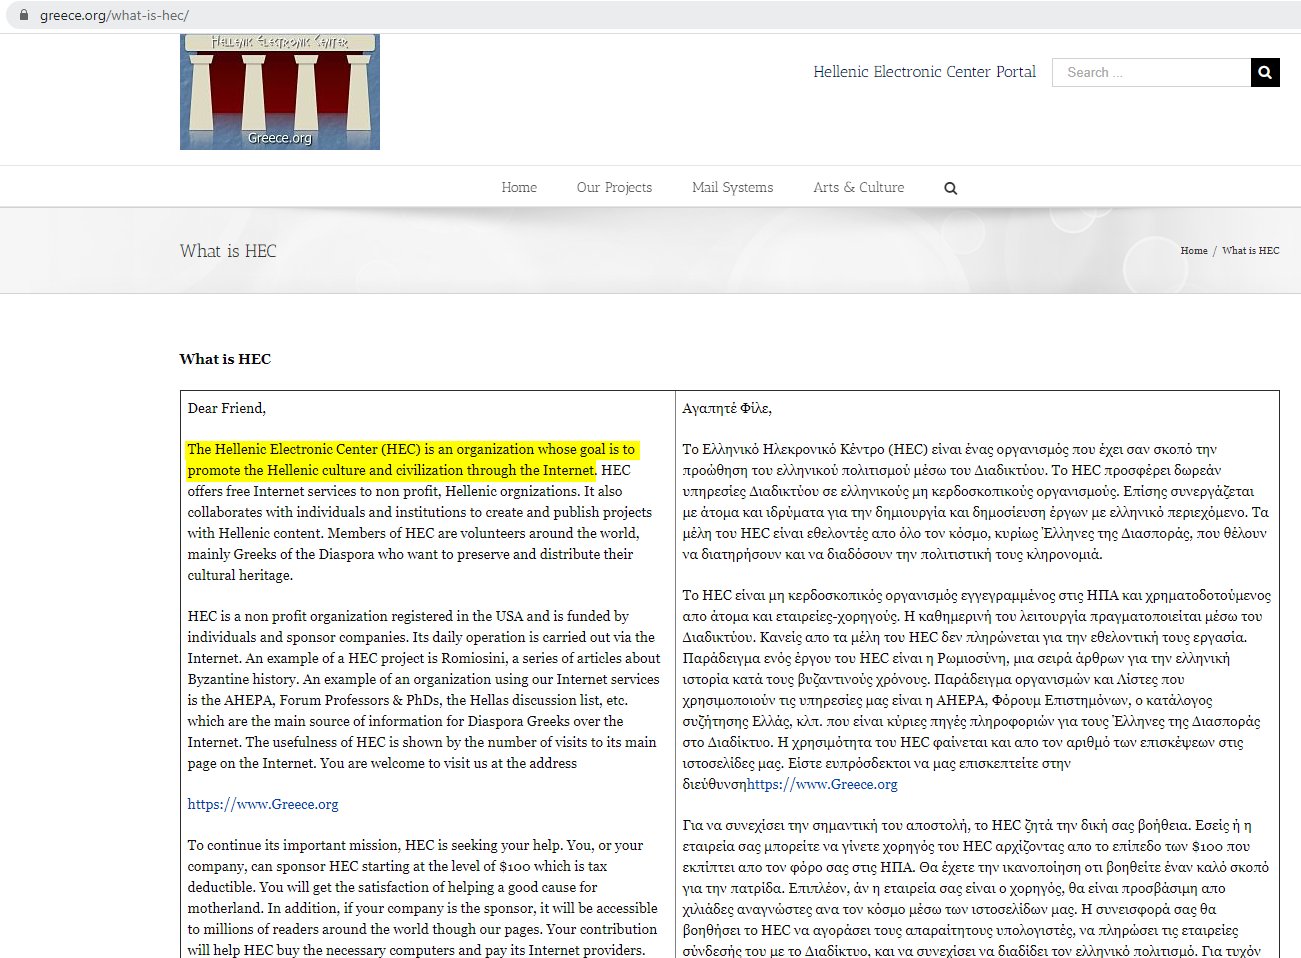Open the Home menu item
The height and width of the screenshot is (958, 1301).
519,187
